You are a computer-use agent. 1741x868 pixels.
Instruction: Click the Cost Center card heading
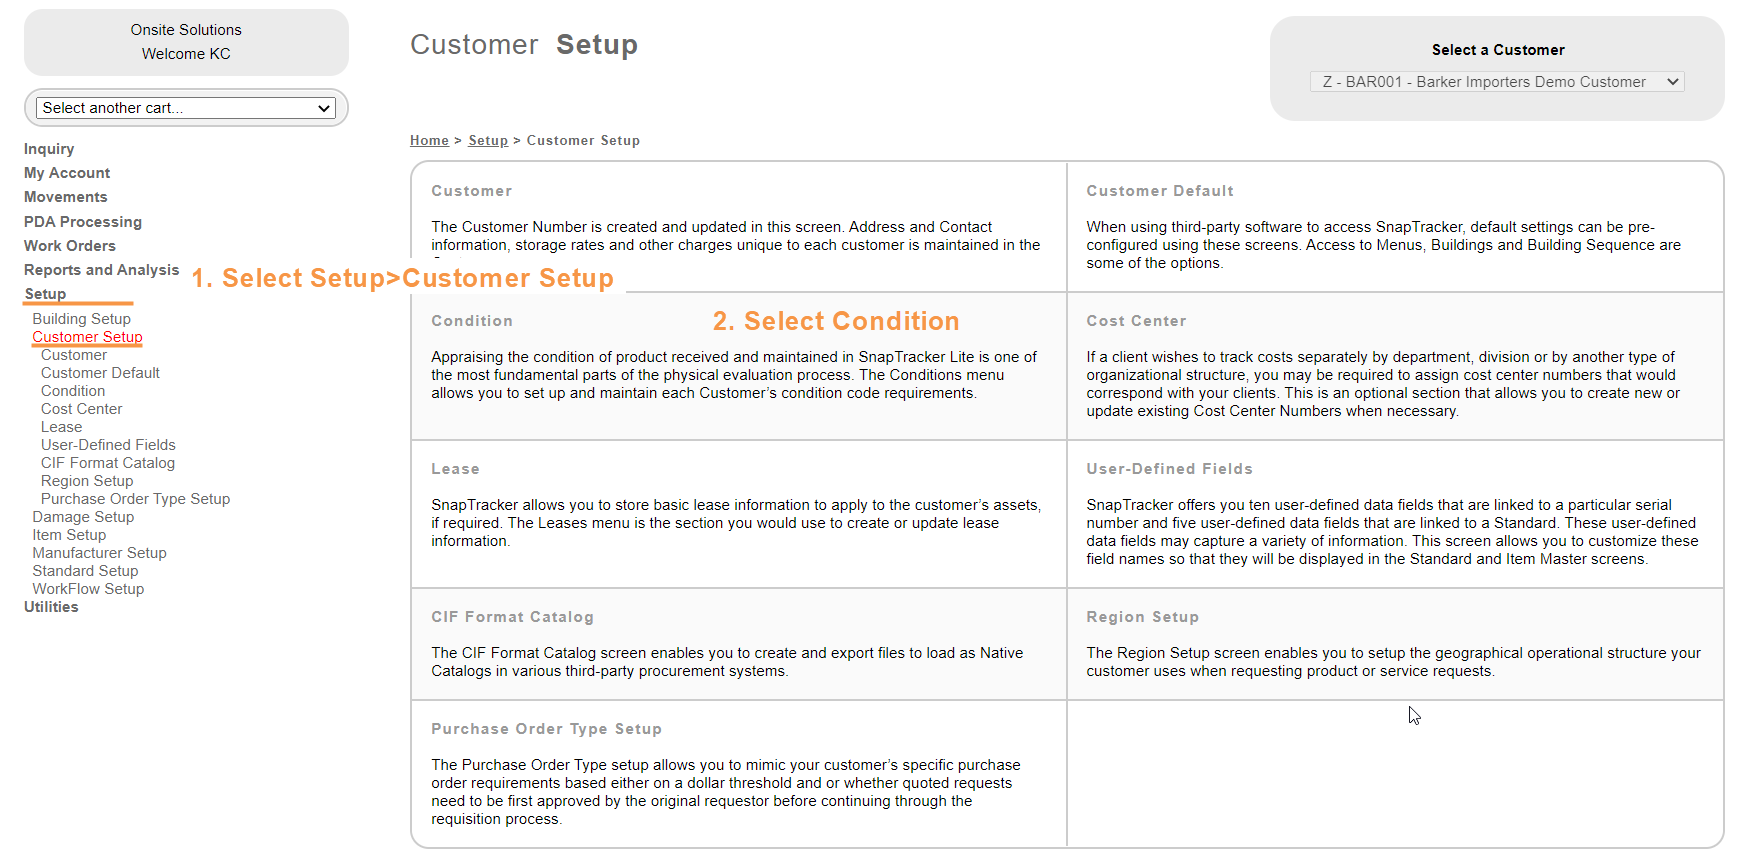tap(1136, 321)
